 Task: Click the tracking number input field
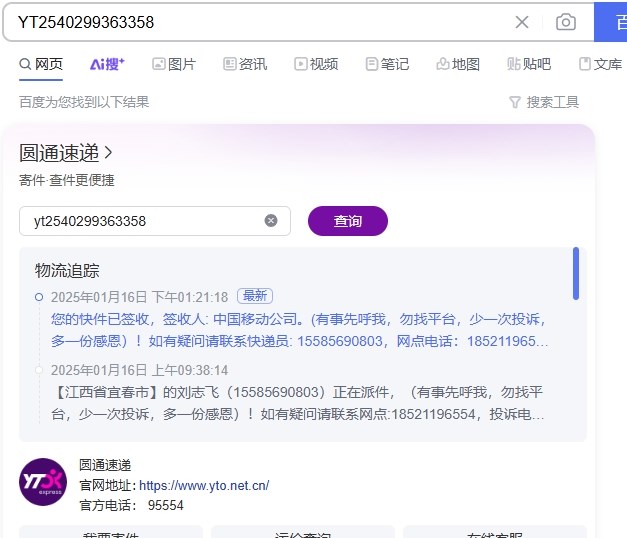[155, 221]
